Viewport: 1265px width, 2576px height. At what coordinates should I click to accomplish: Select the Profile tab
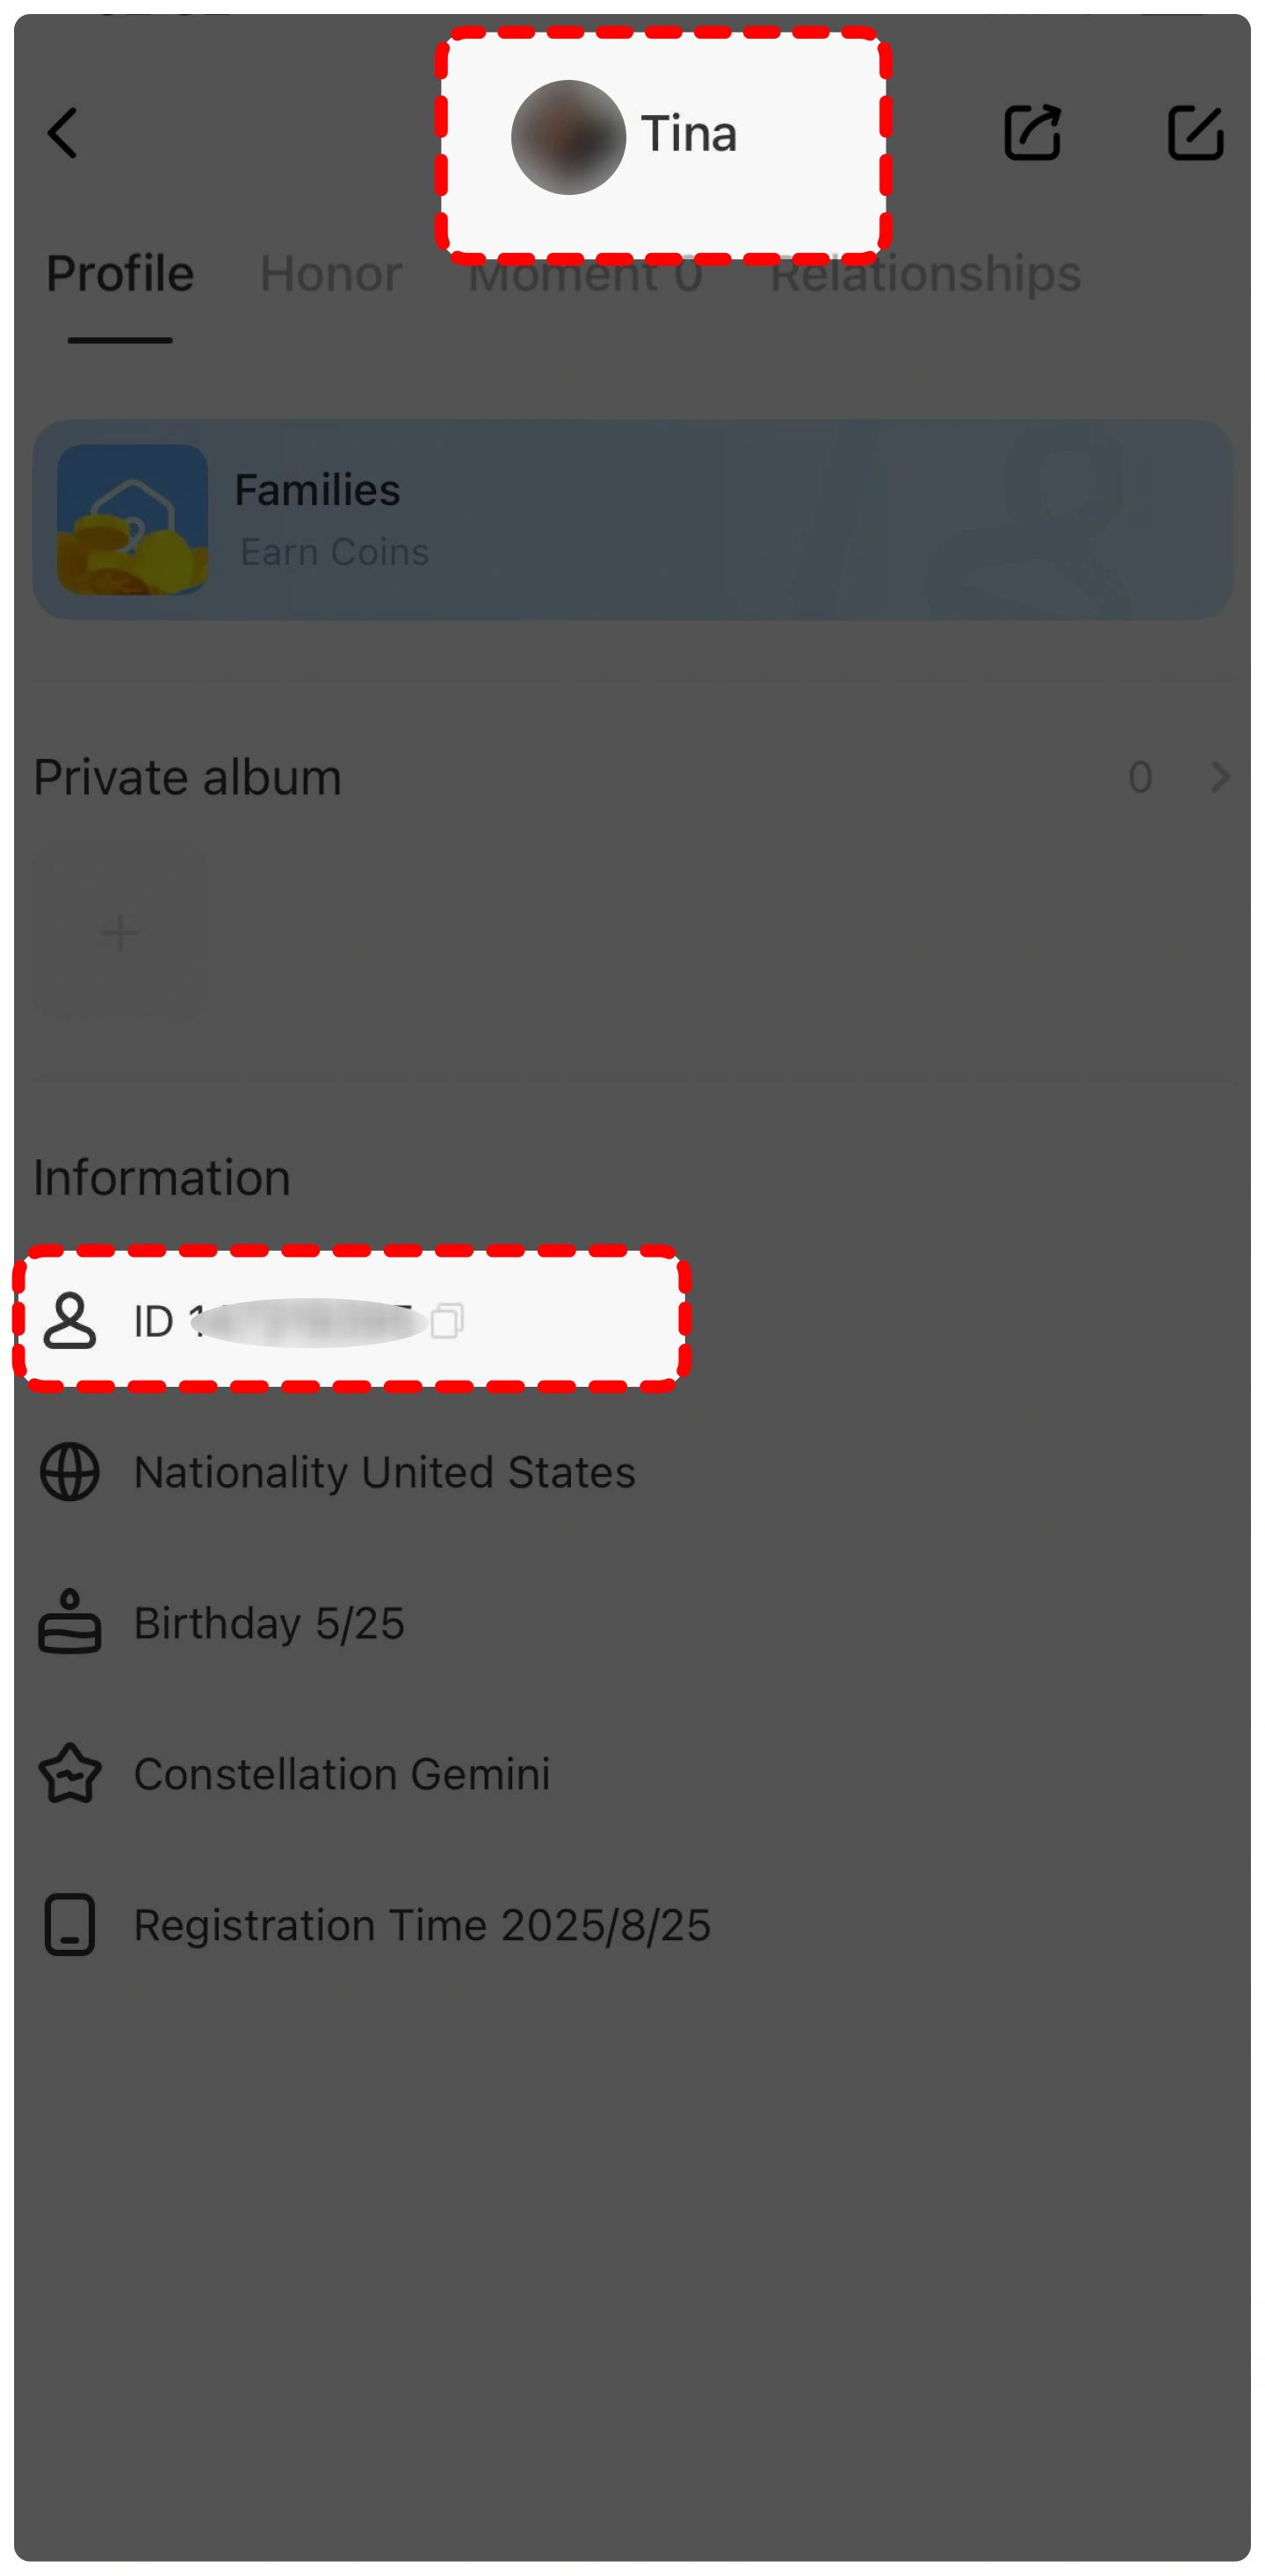(120, 274)
